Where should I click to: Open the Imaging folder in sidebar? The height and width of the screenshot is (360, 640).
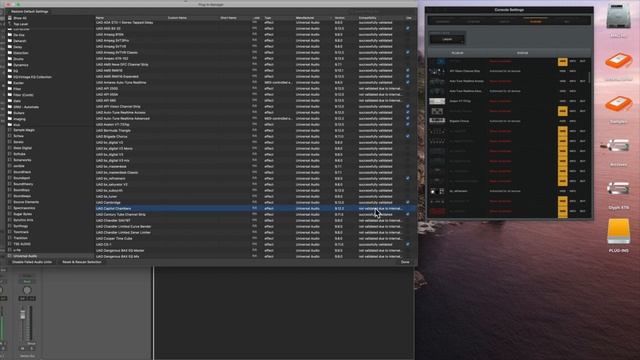[x=19, y=119]
